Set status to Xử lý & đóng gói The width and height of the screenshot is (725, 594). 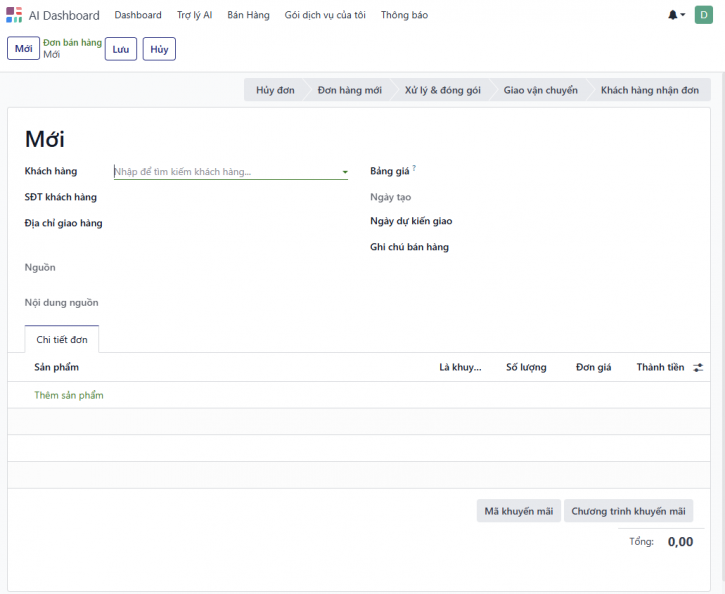442,90
